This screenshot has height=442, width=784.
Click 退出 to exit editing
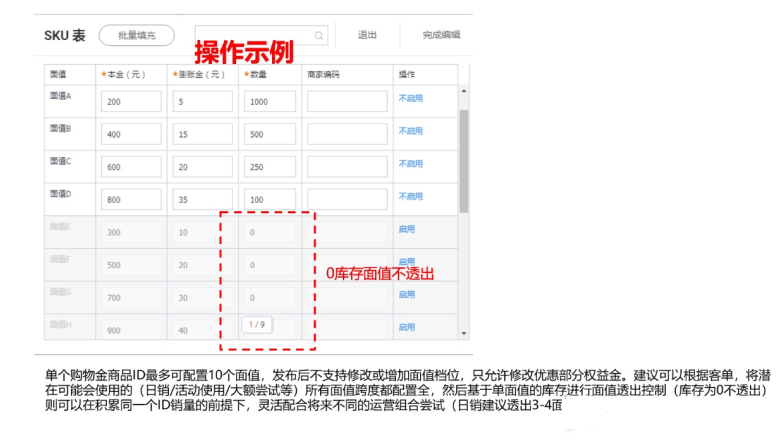[x=367, y=35]
